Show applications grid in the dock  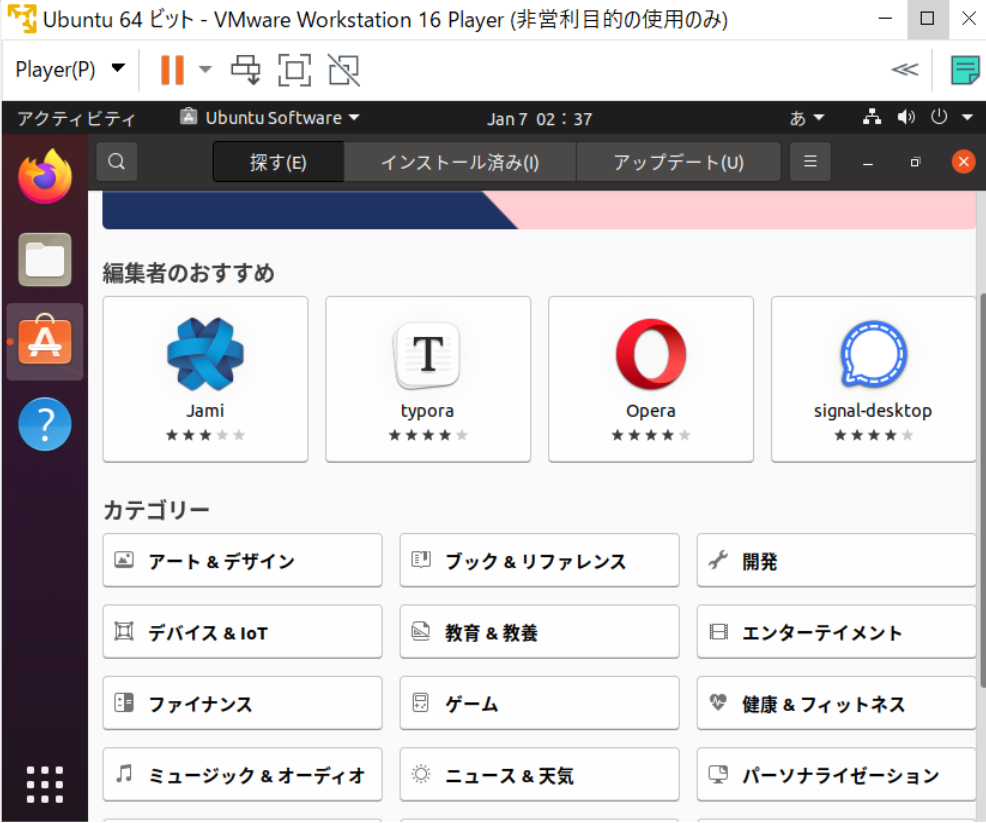coord(45,784)
